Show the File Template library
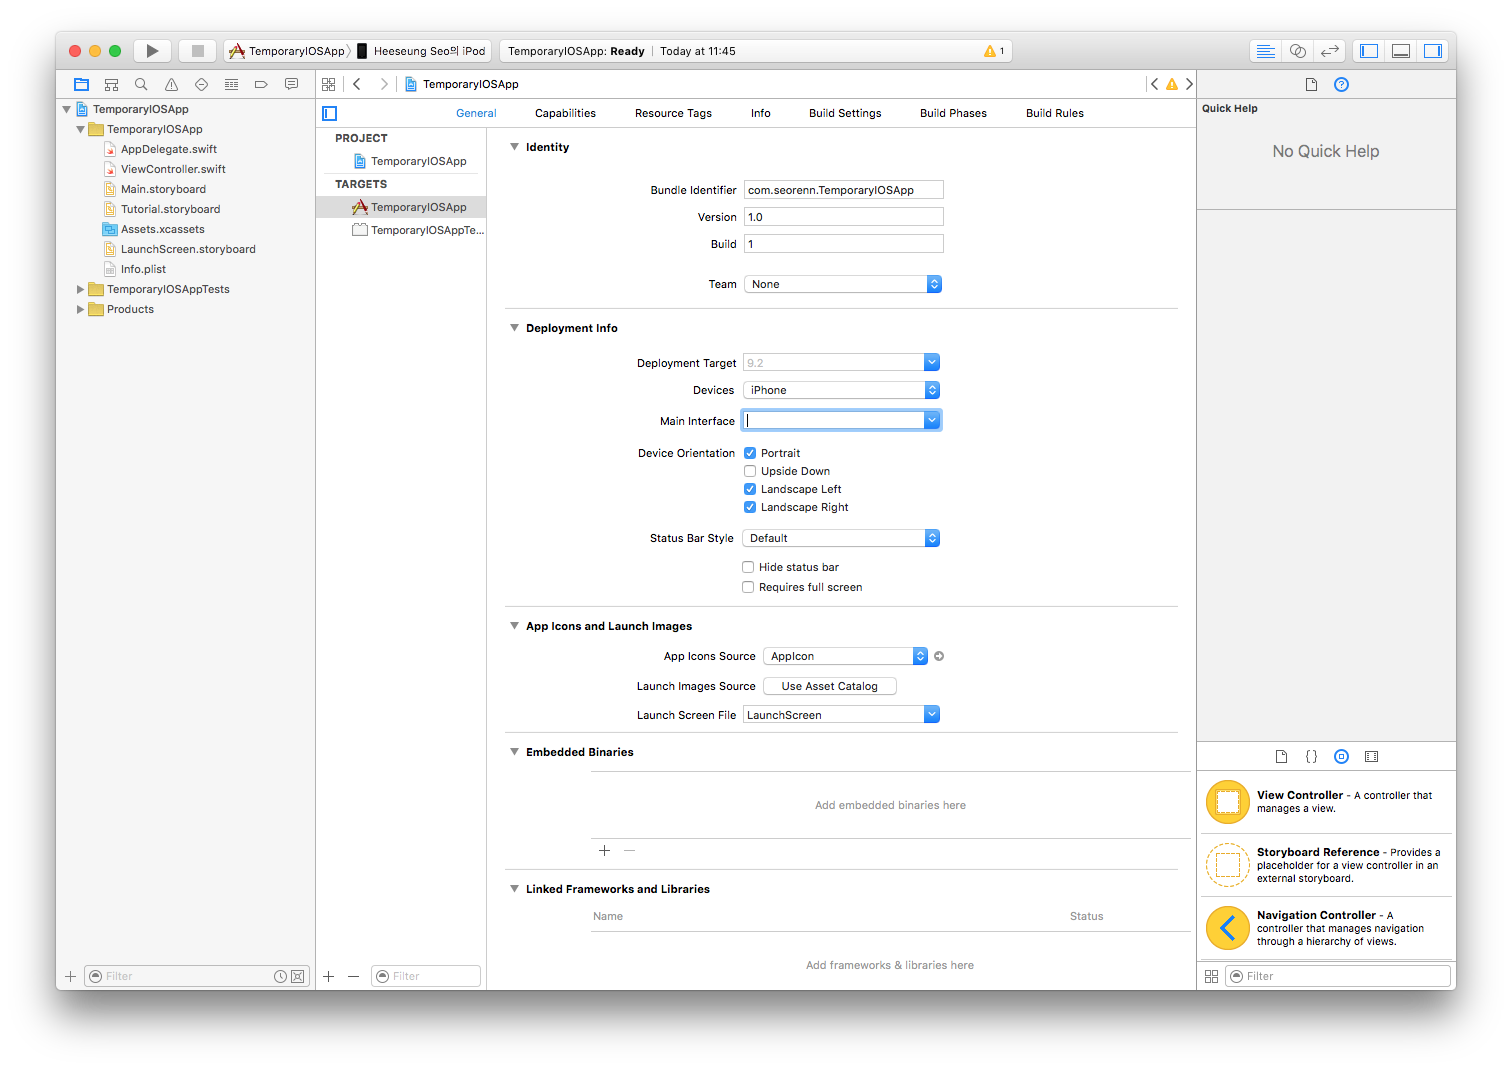Screen dimensions: 1512x1070 tap(1281, 756)
